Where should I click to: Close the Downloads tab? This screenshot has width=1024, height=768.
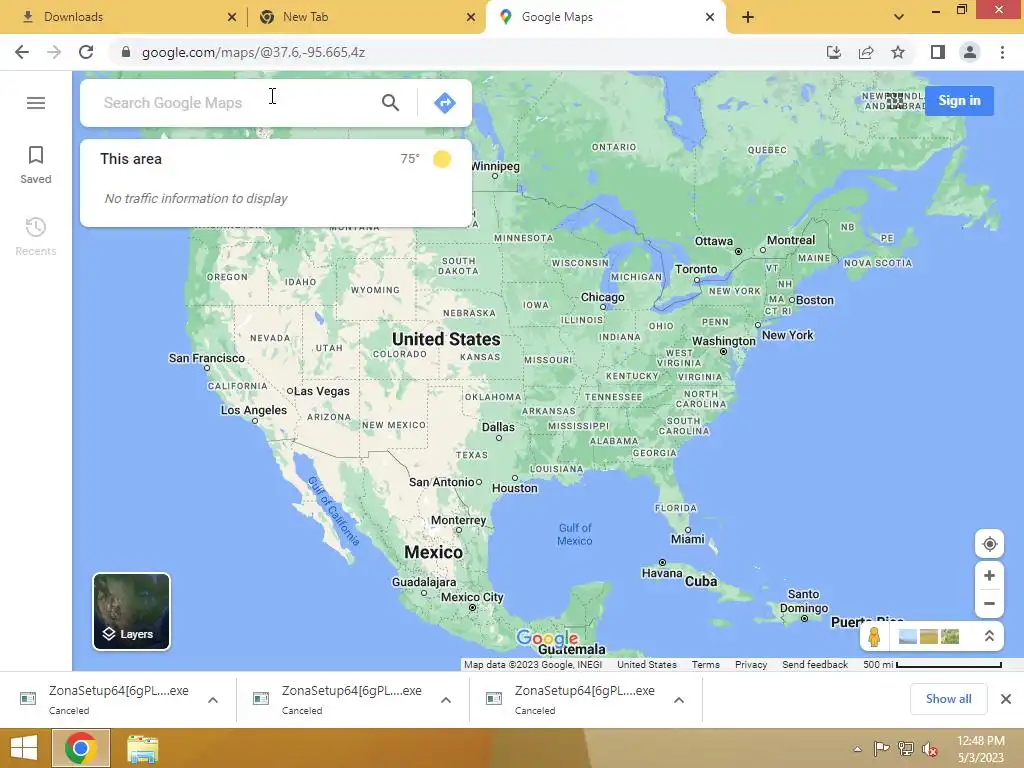click(x=231, y=17)
